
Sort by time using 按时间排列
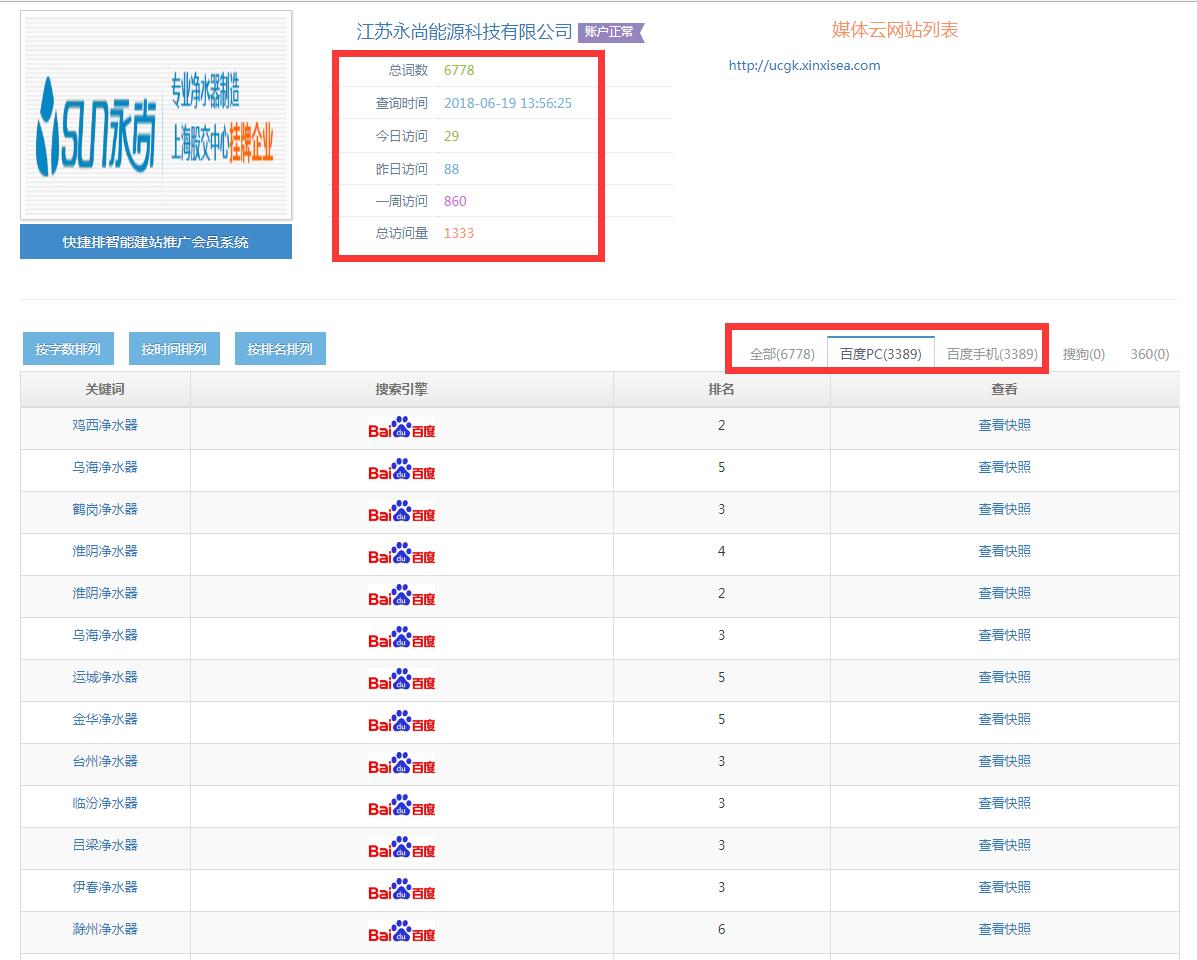(174, 349)
